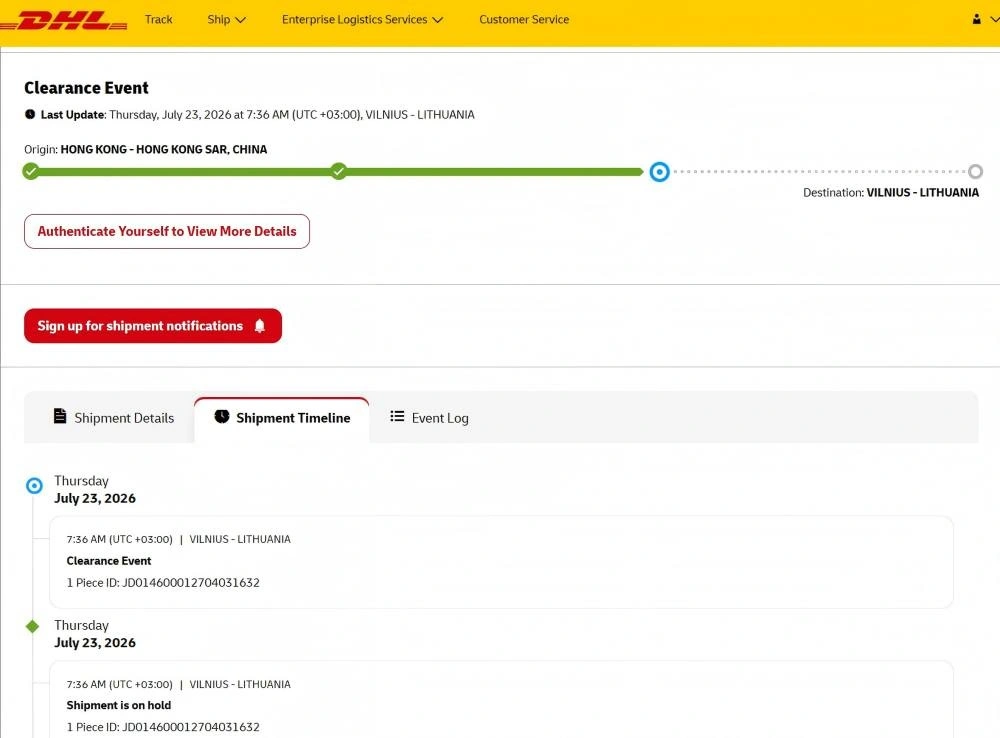Click Piece ID under Shipment is on hold

pyautogui.click(x=163, y=727)
